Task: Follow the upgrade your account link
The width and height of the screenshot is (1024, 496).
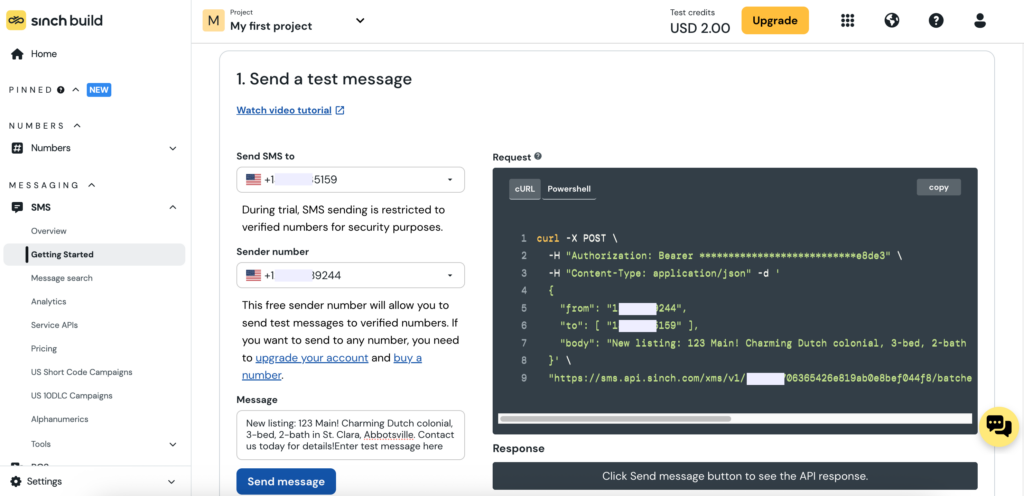Action: [x=312, y=358]
